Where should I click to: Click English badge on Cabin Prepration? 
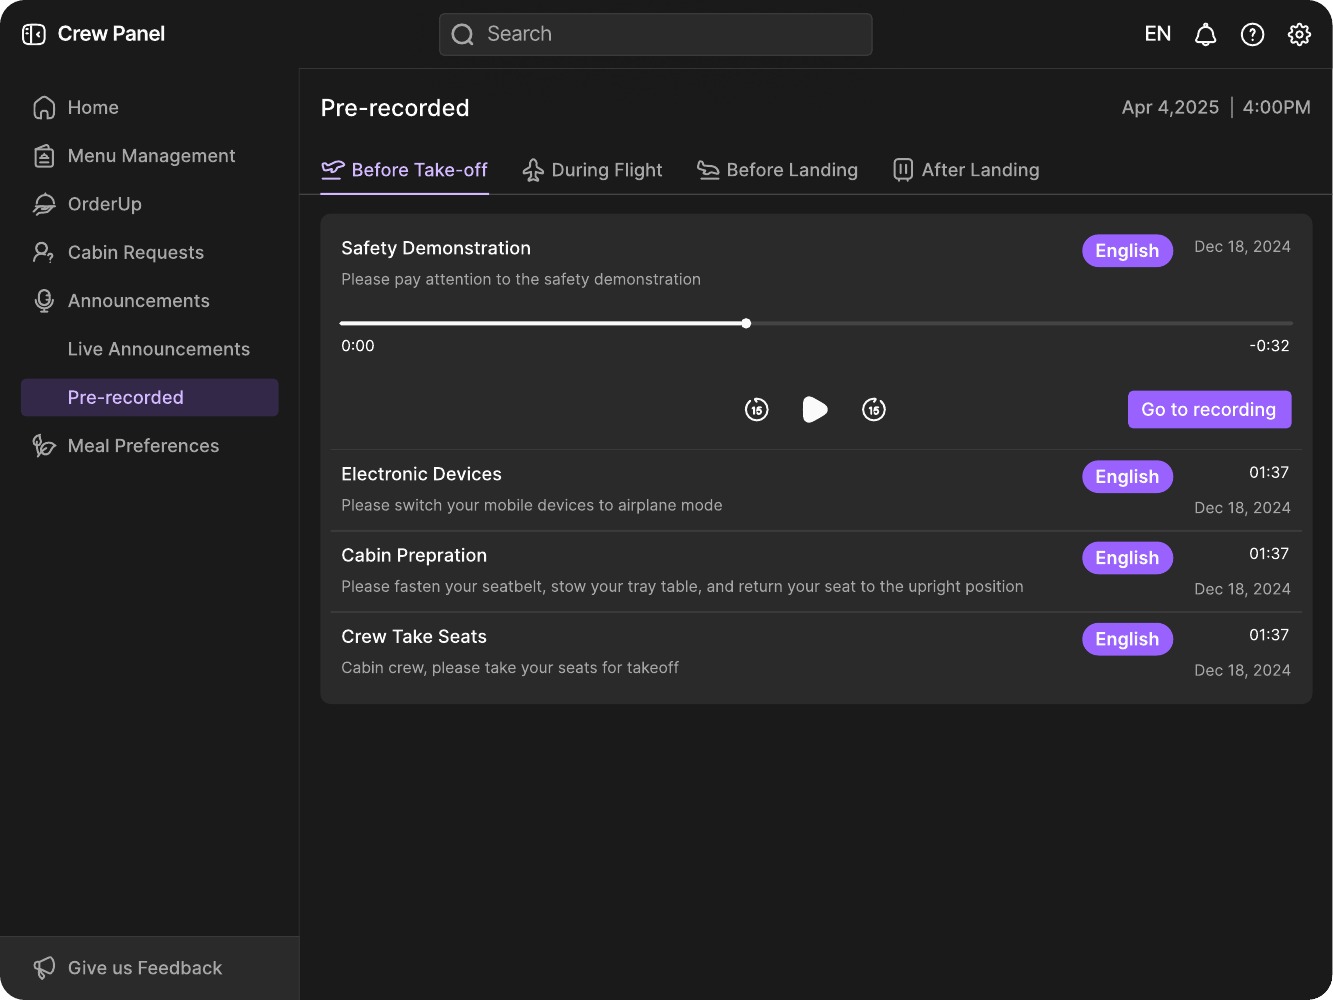click(1127, 558)
